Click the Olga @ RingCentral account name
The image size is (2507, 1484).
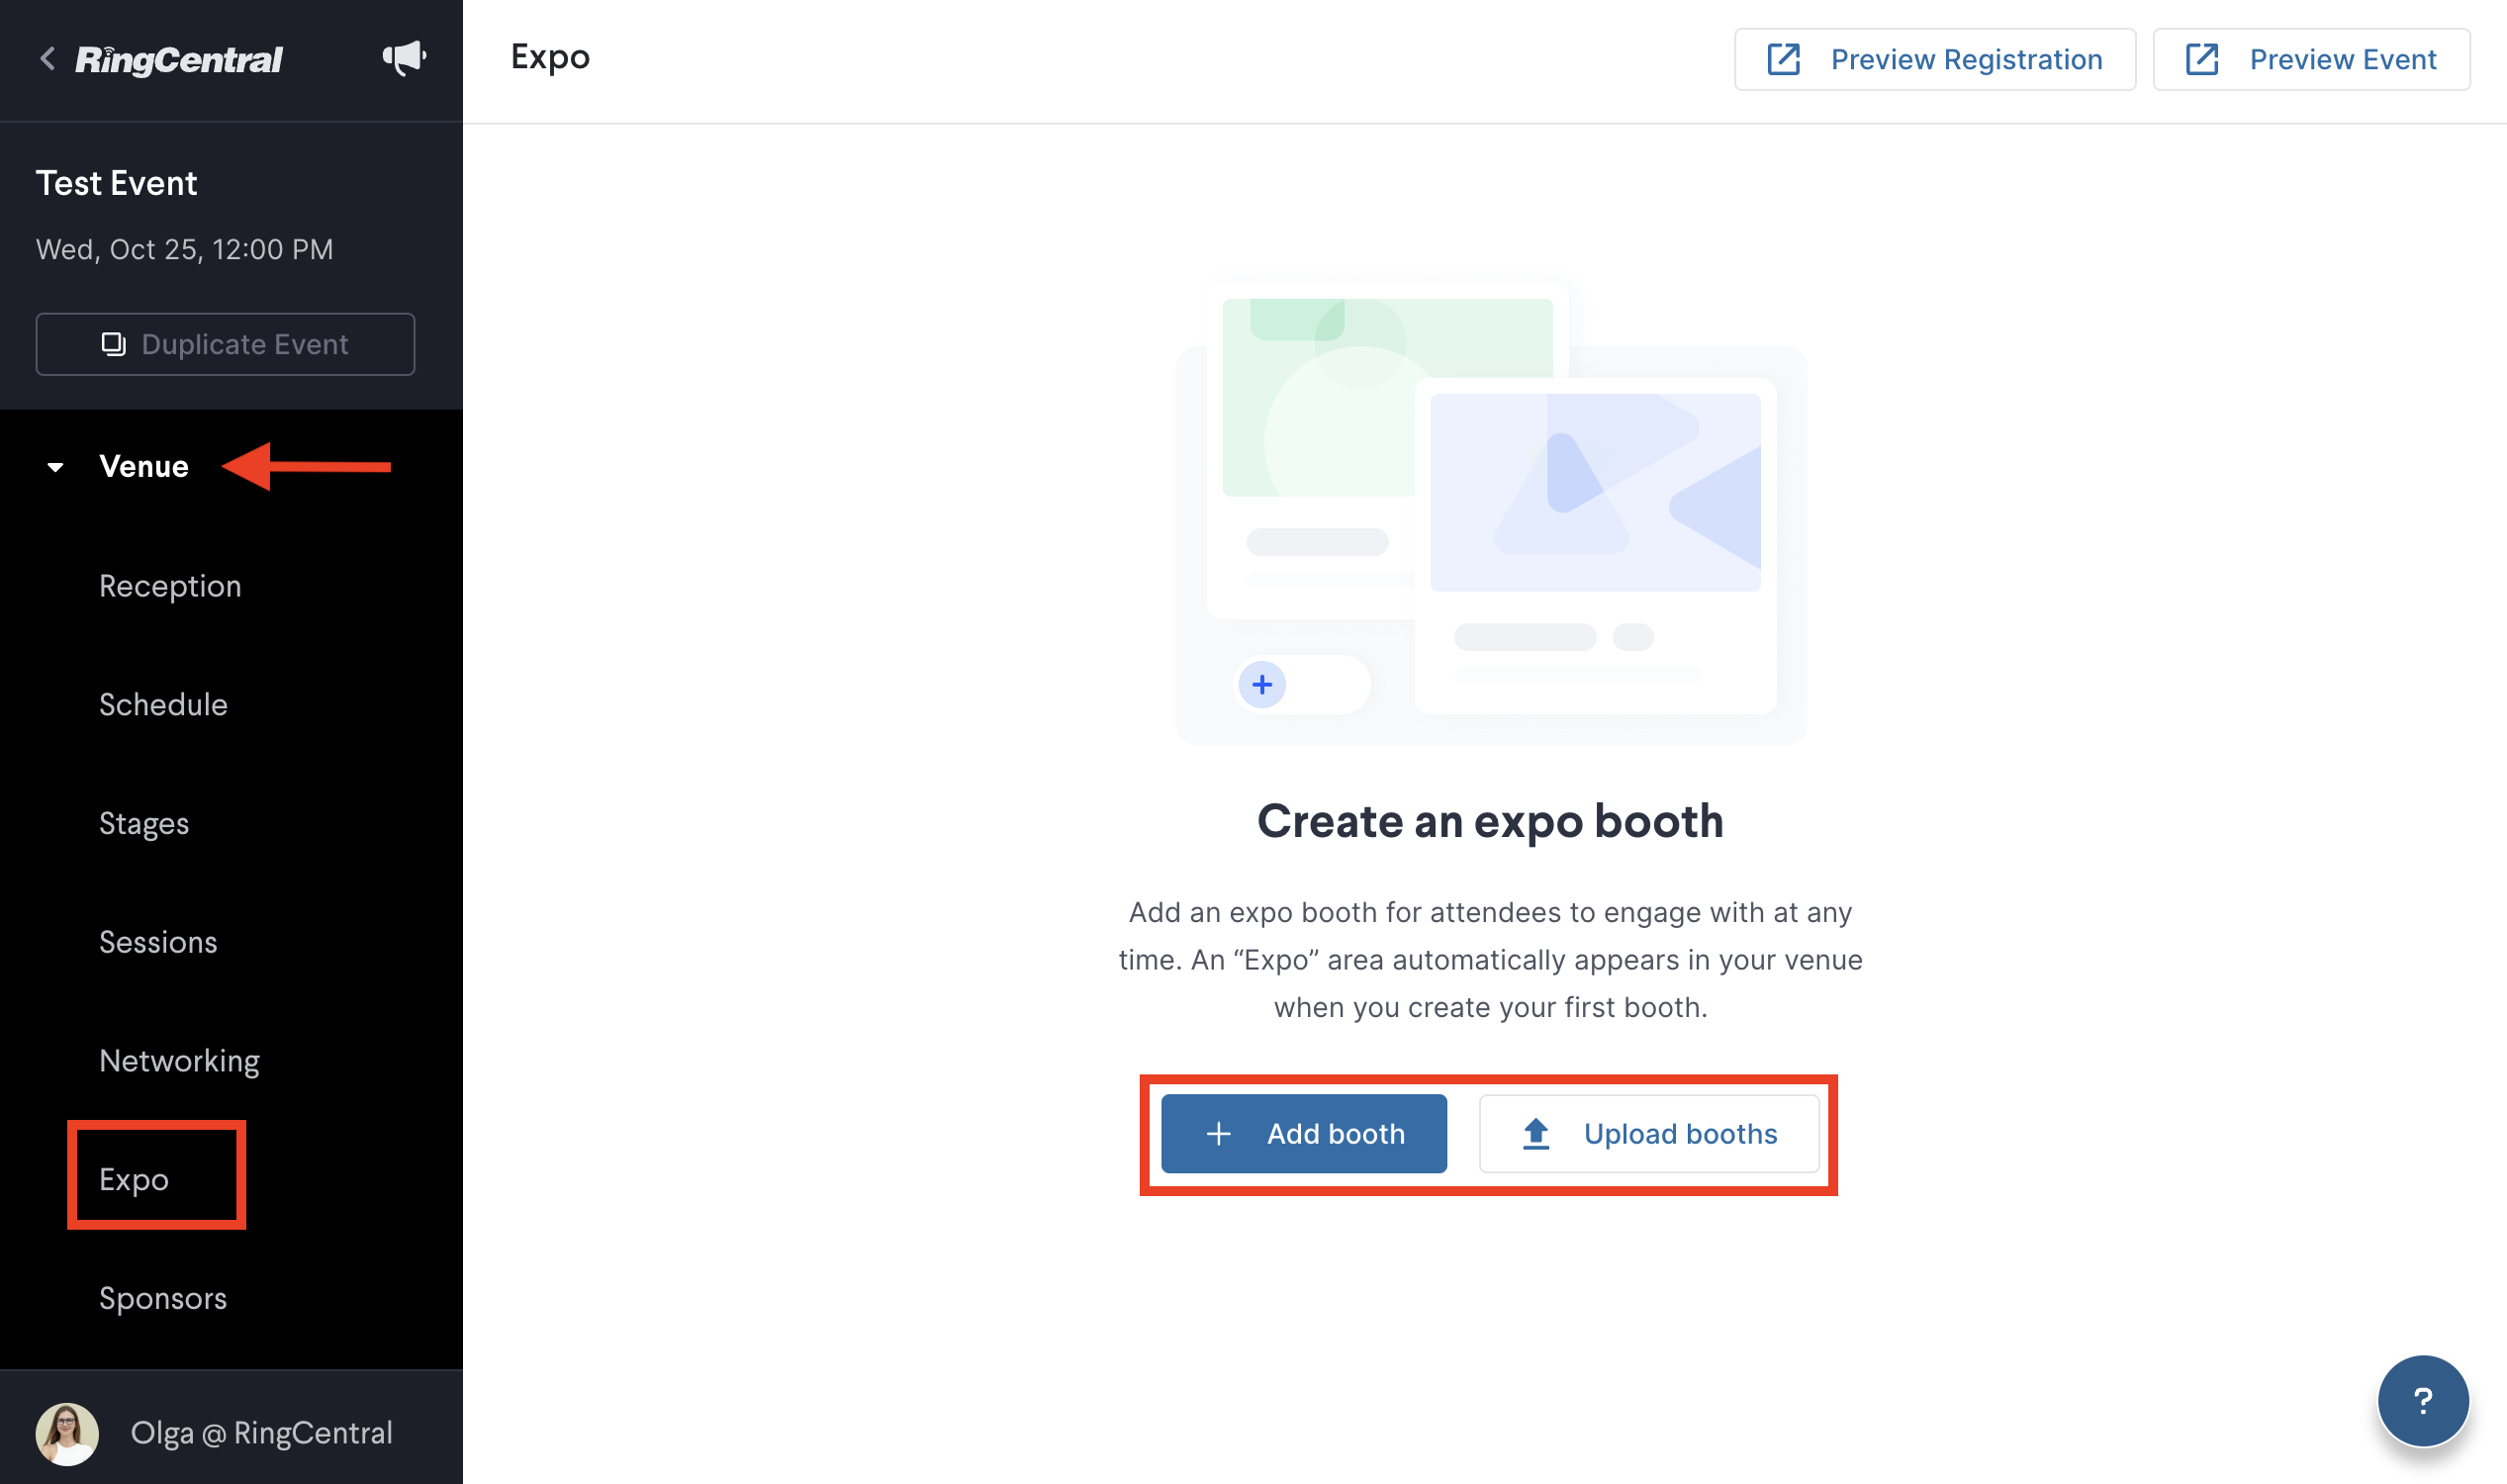point(262,1433)
